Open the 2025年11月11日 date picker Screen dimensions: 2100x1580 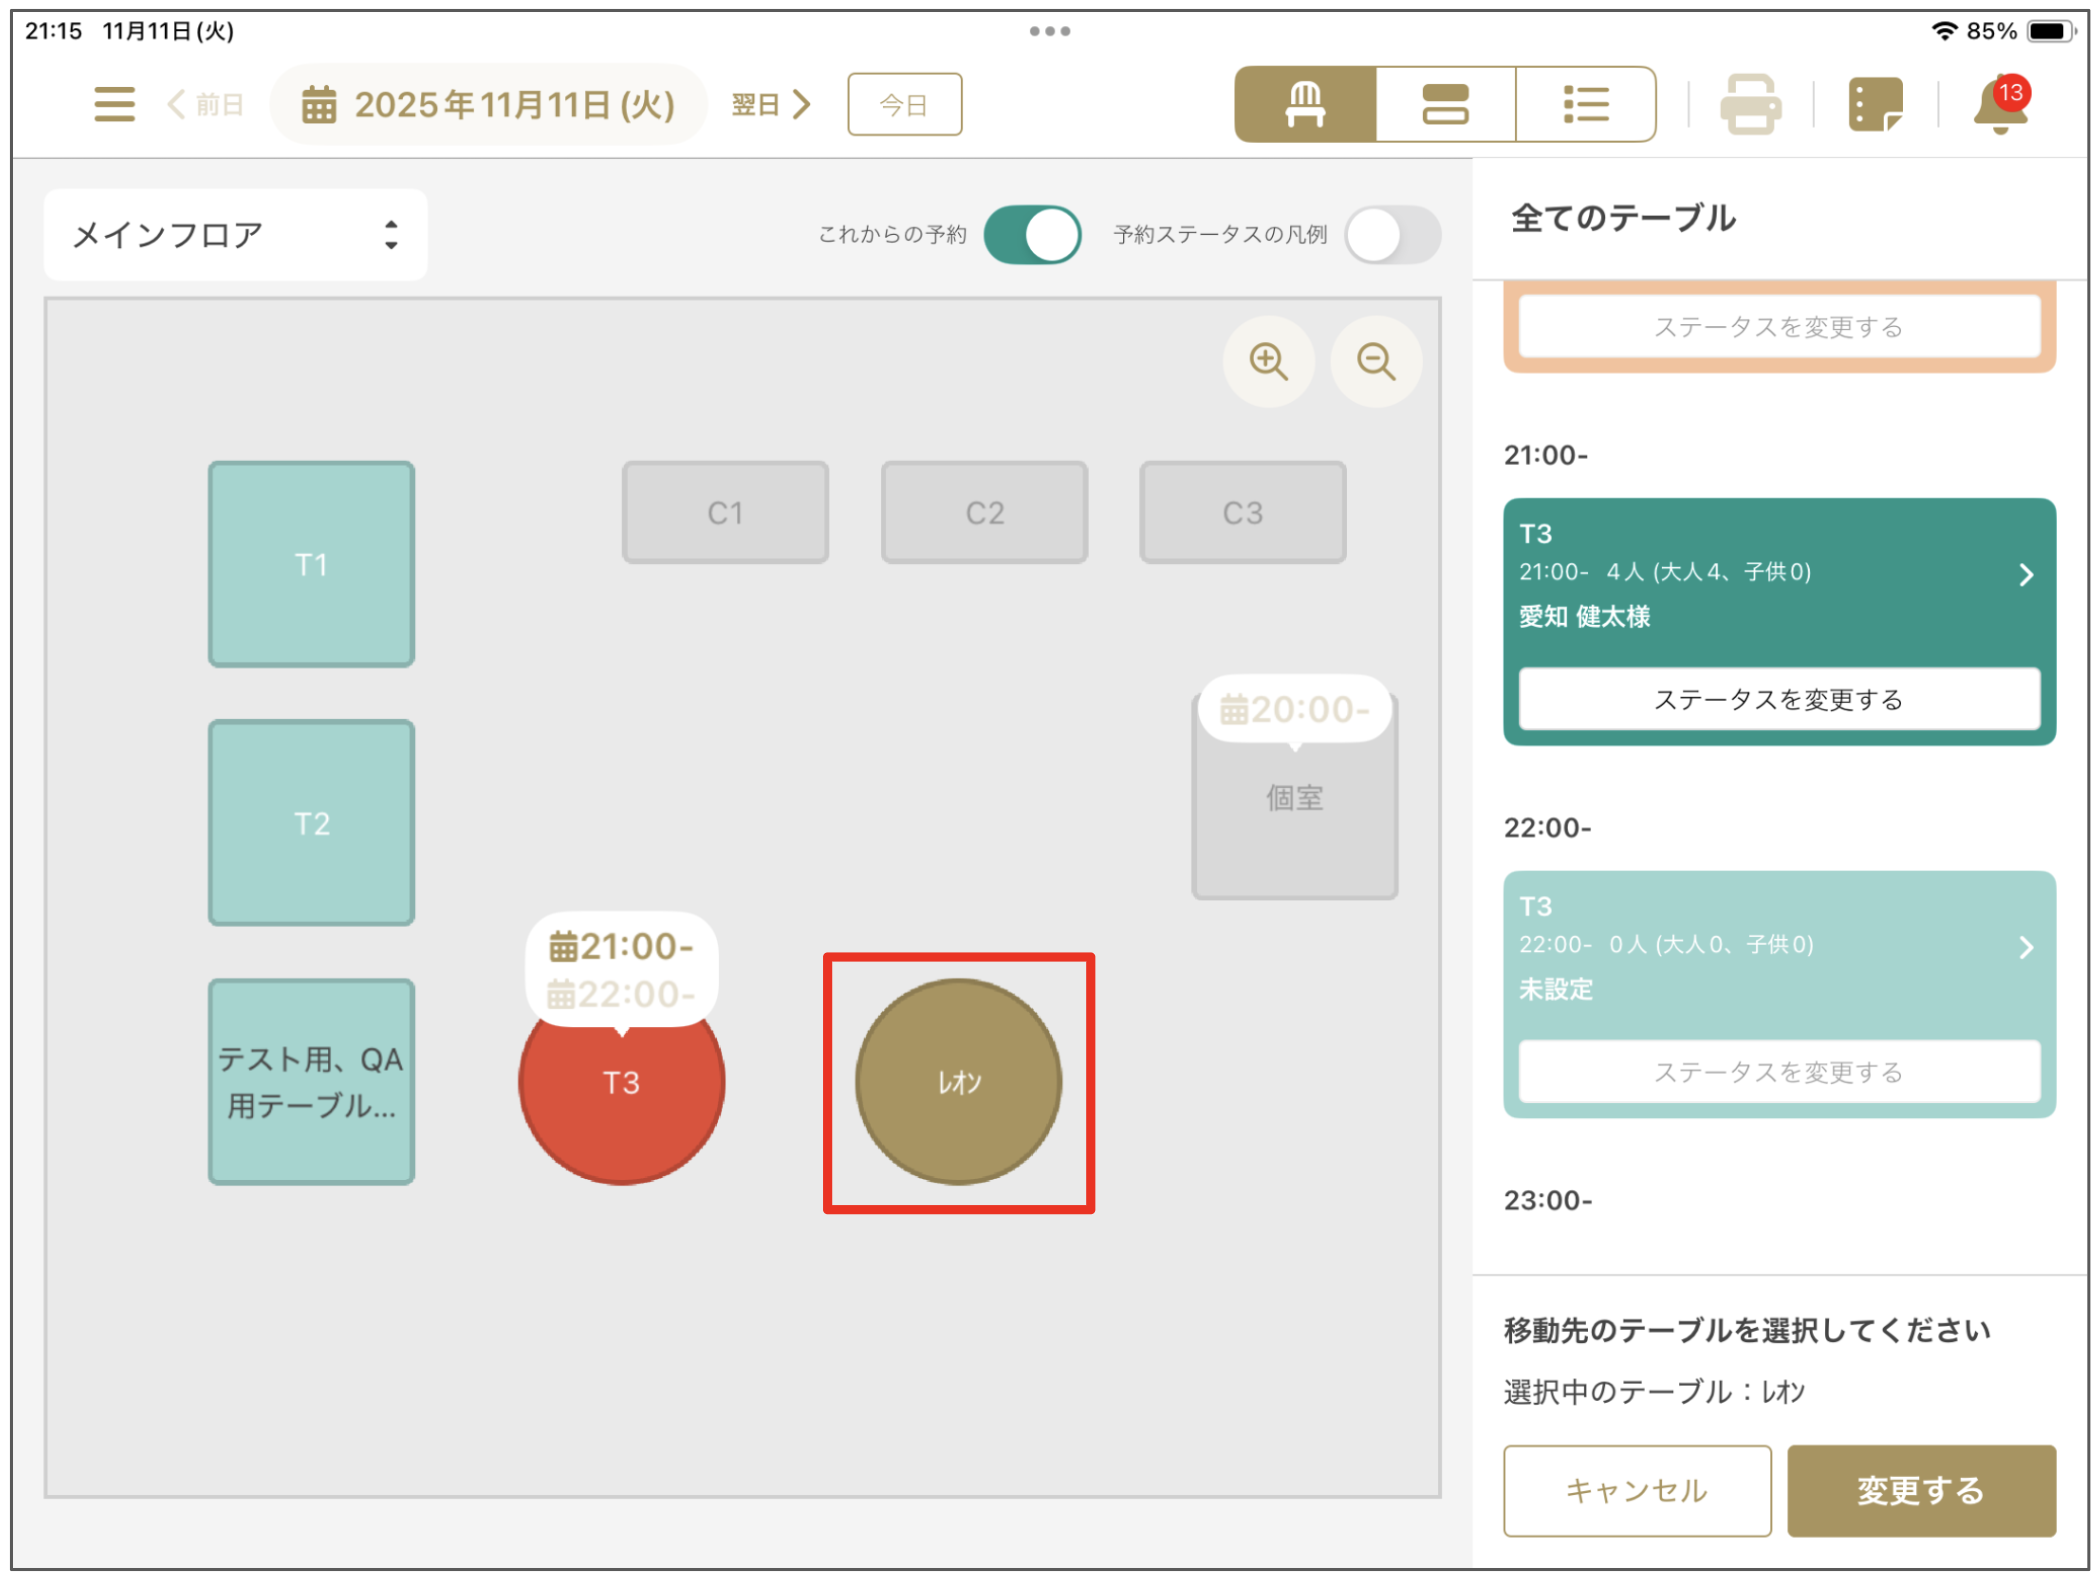click(x=490, y=104)
